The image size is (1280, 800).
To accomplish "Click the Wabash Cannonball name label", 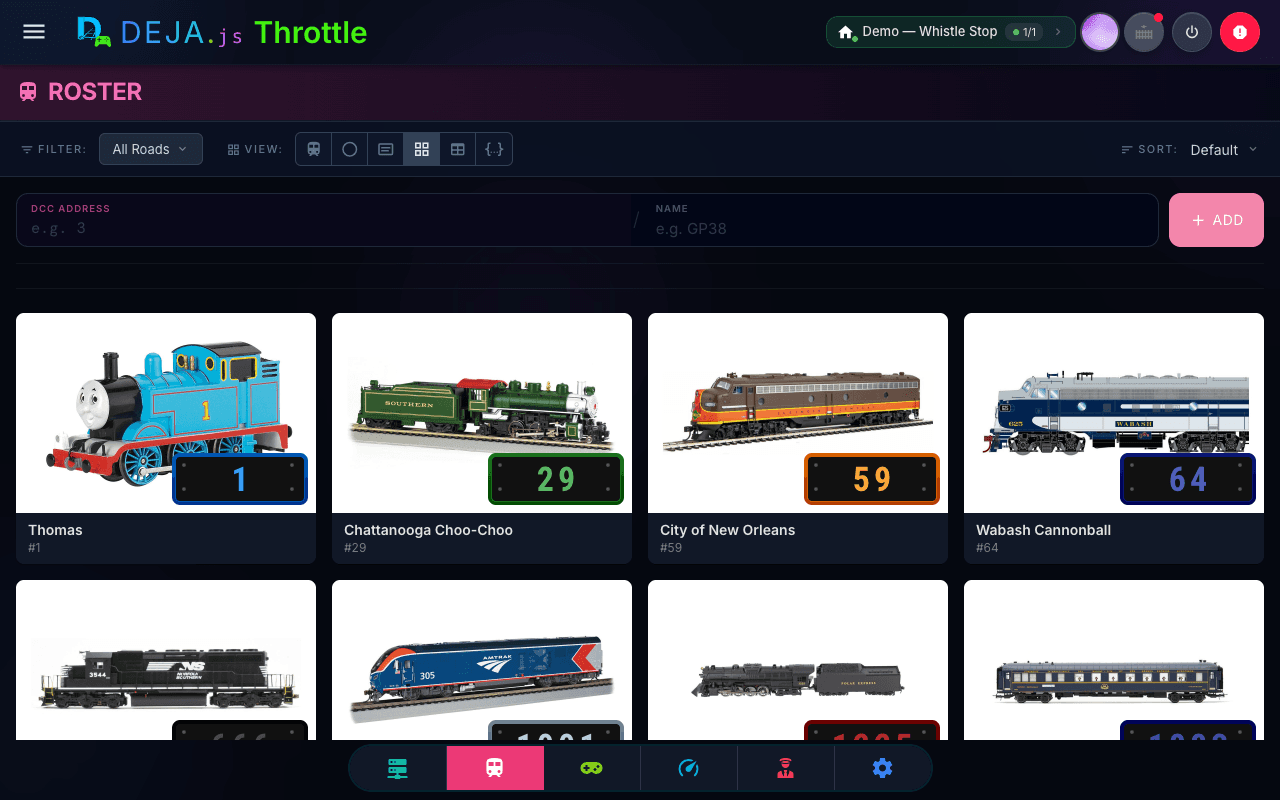I will (1043, 530).
